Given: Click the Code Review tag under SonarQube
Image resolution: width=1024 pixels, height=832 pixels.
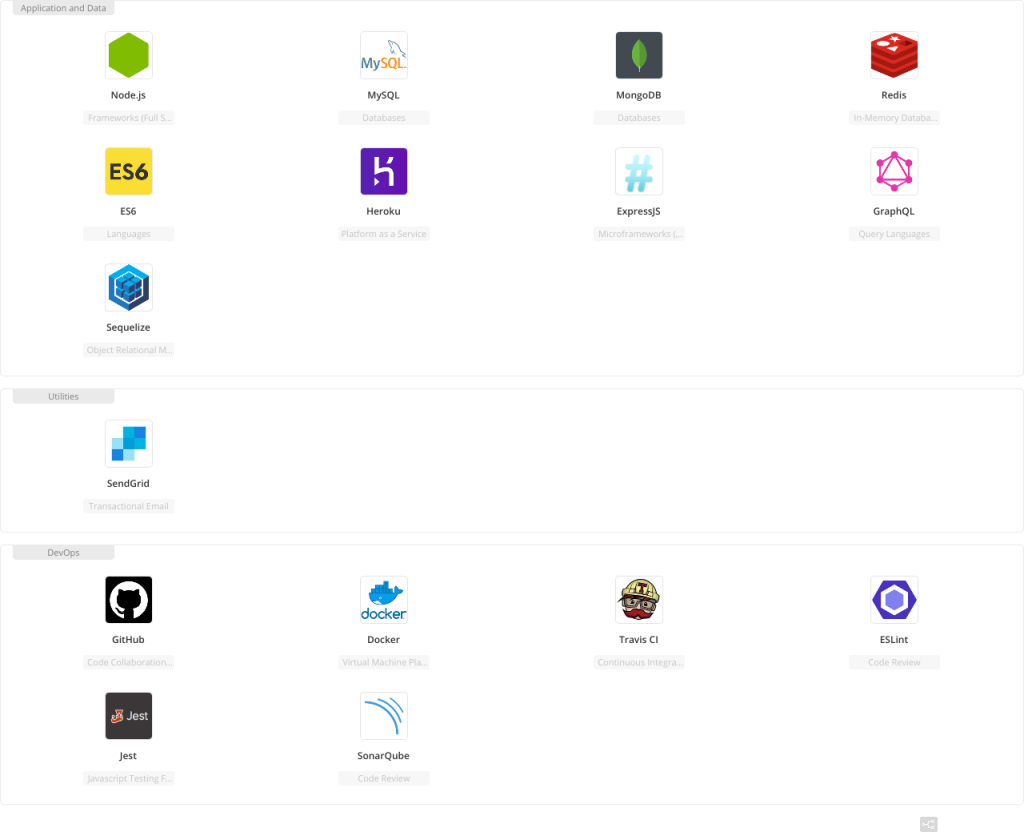Looking at the screenshot, I should (x=383, y=778).
